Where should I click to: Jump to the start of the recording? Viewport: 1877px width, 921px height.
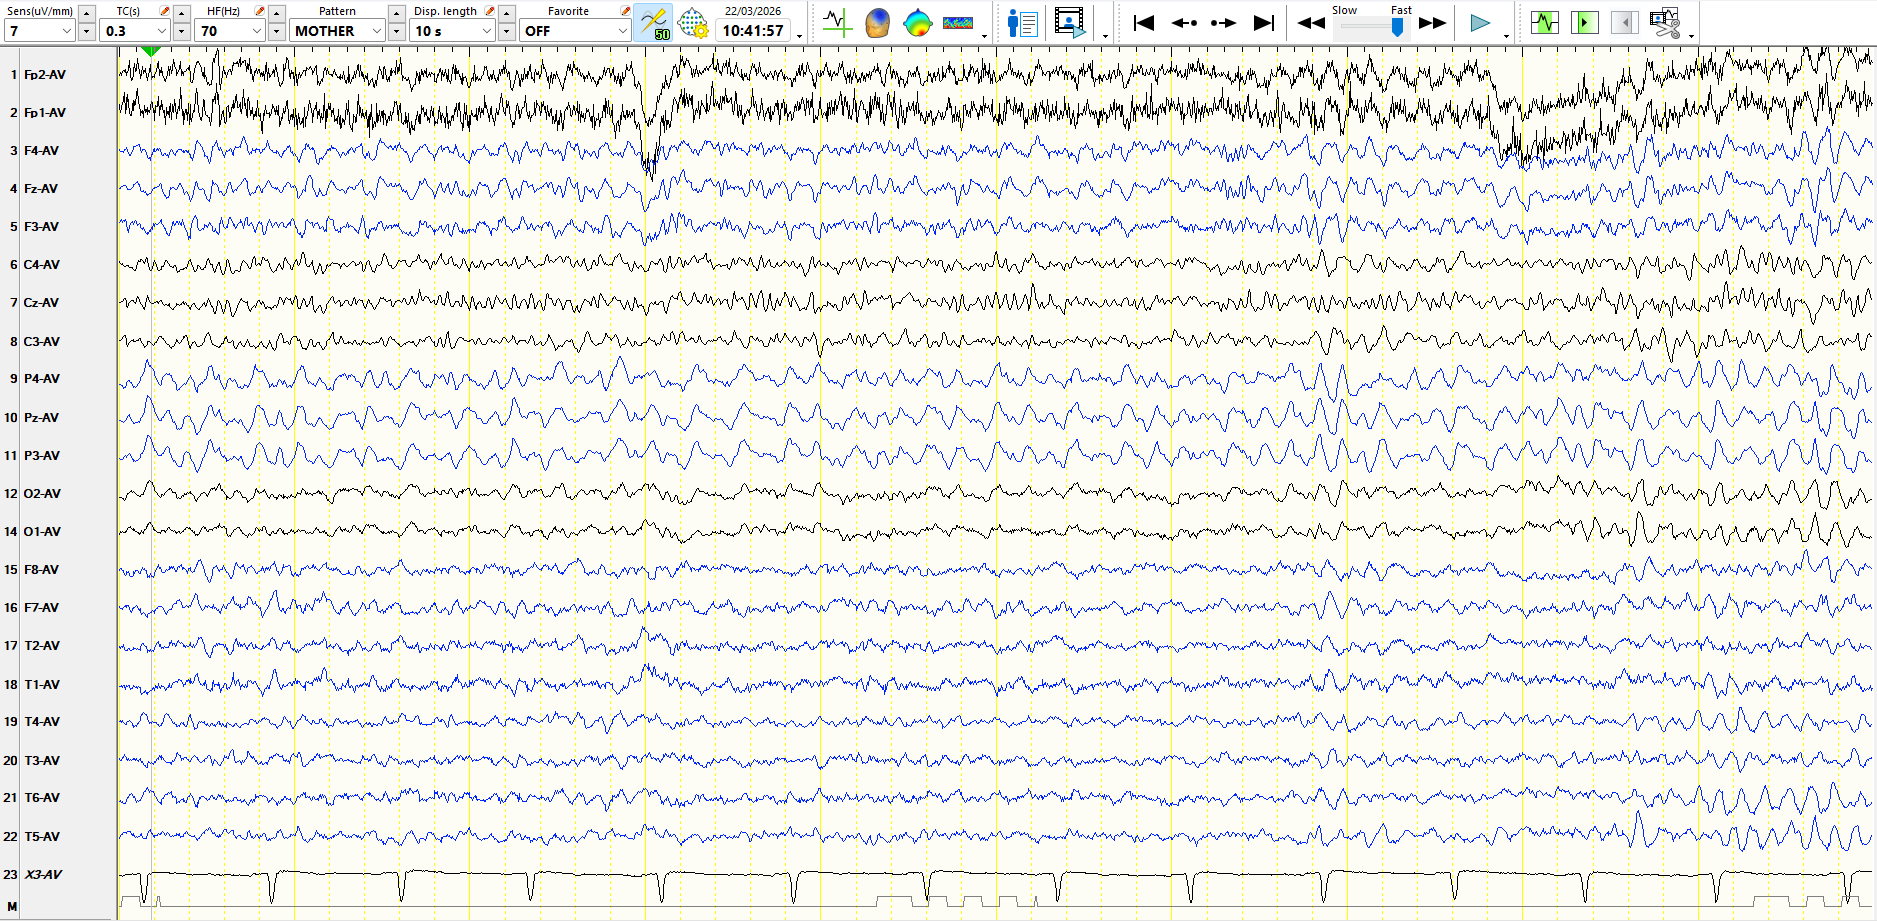click(x=1144, y=23)
